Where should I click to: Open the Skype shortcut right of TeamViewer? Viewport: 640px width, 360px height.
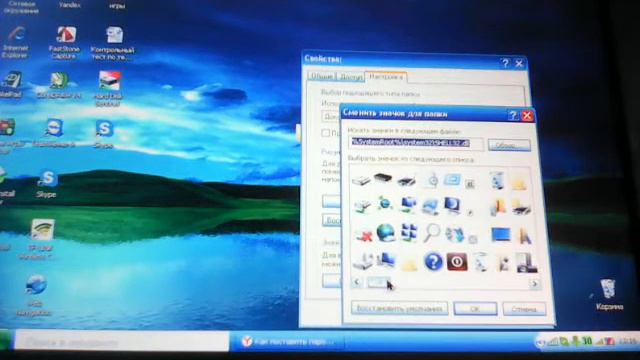[104, 133]
